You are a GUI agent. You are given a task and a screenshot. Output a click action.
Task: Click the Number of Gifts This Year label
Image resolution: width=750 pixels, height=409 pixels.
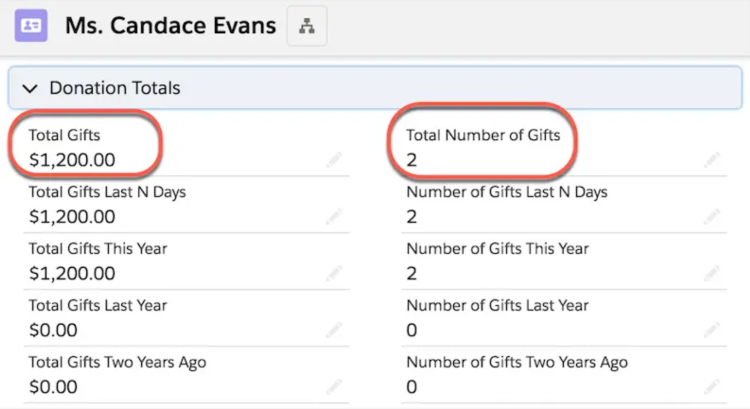pyautogui.click(x=497, y=249)
